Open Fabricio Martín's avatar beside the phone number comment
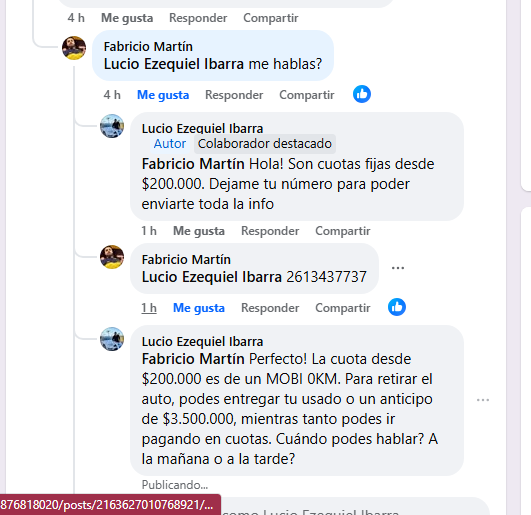 point(112,257)
